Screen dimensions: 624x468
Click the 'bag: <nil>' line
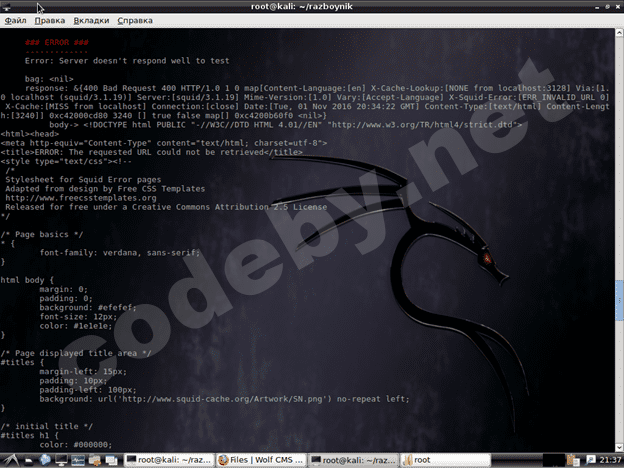[49, 79]
